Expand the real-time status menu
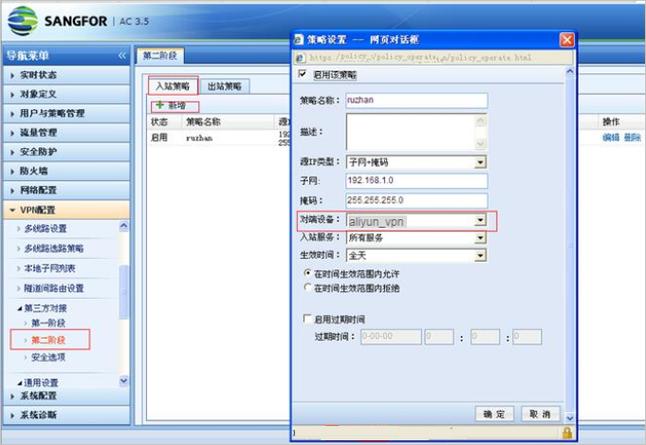This screenshot has width=646, height=445. pos(66,75)
